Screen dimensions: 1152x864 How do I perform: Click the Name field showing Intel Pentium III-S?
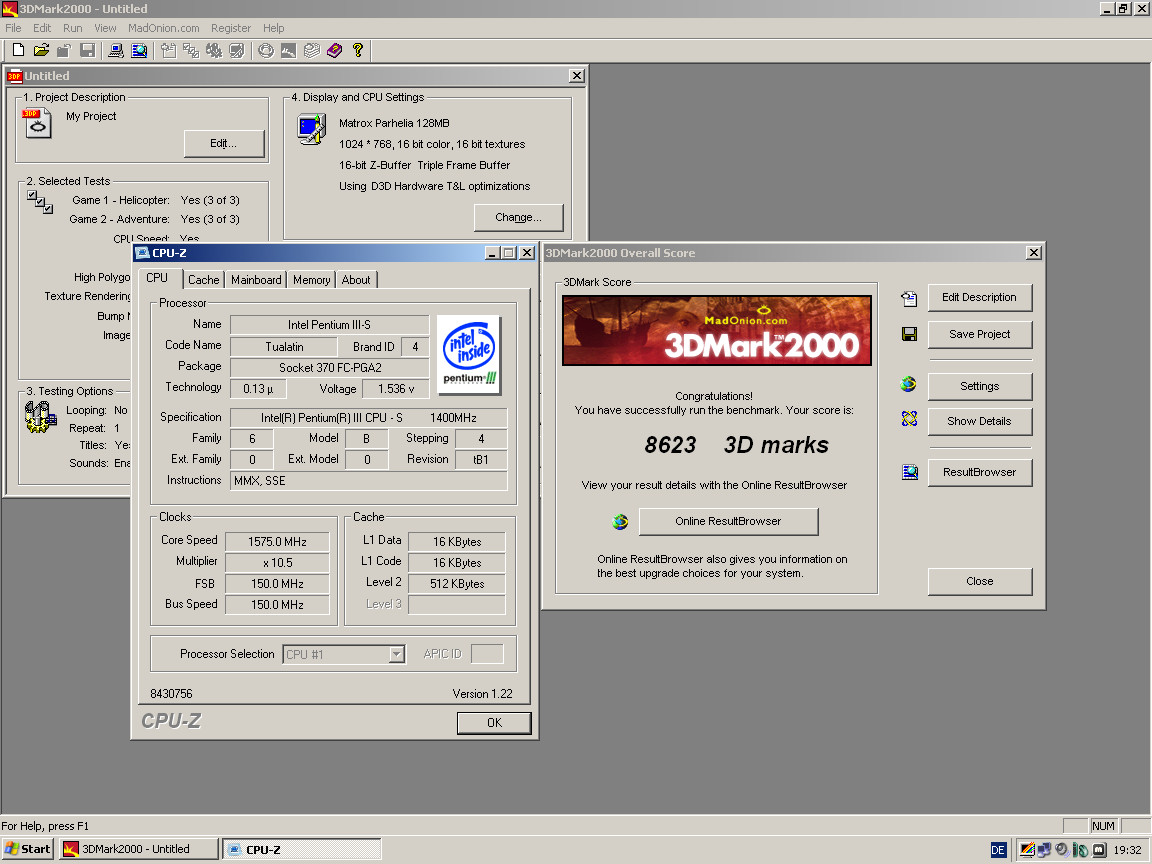[330, 325]
